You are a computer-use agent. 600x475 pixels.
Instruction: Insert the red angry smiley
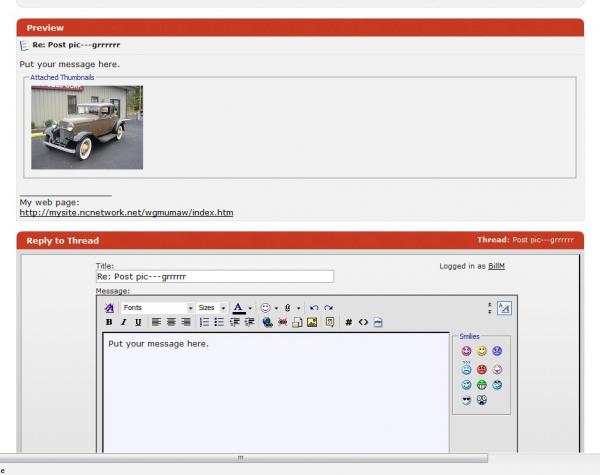click(481, 369)
